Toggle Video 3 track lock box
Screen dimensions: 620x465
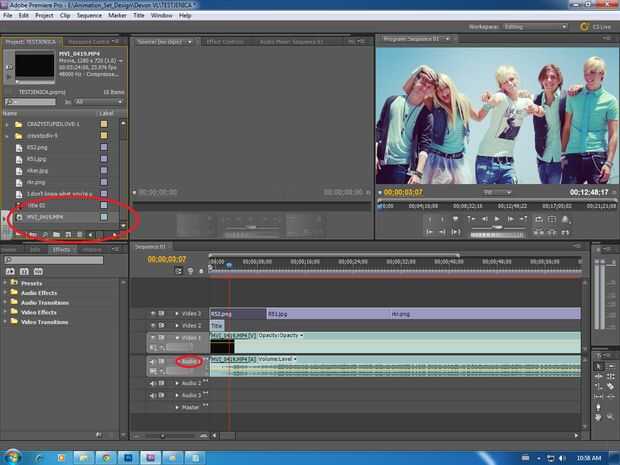tap(161, 314)
